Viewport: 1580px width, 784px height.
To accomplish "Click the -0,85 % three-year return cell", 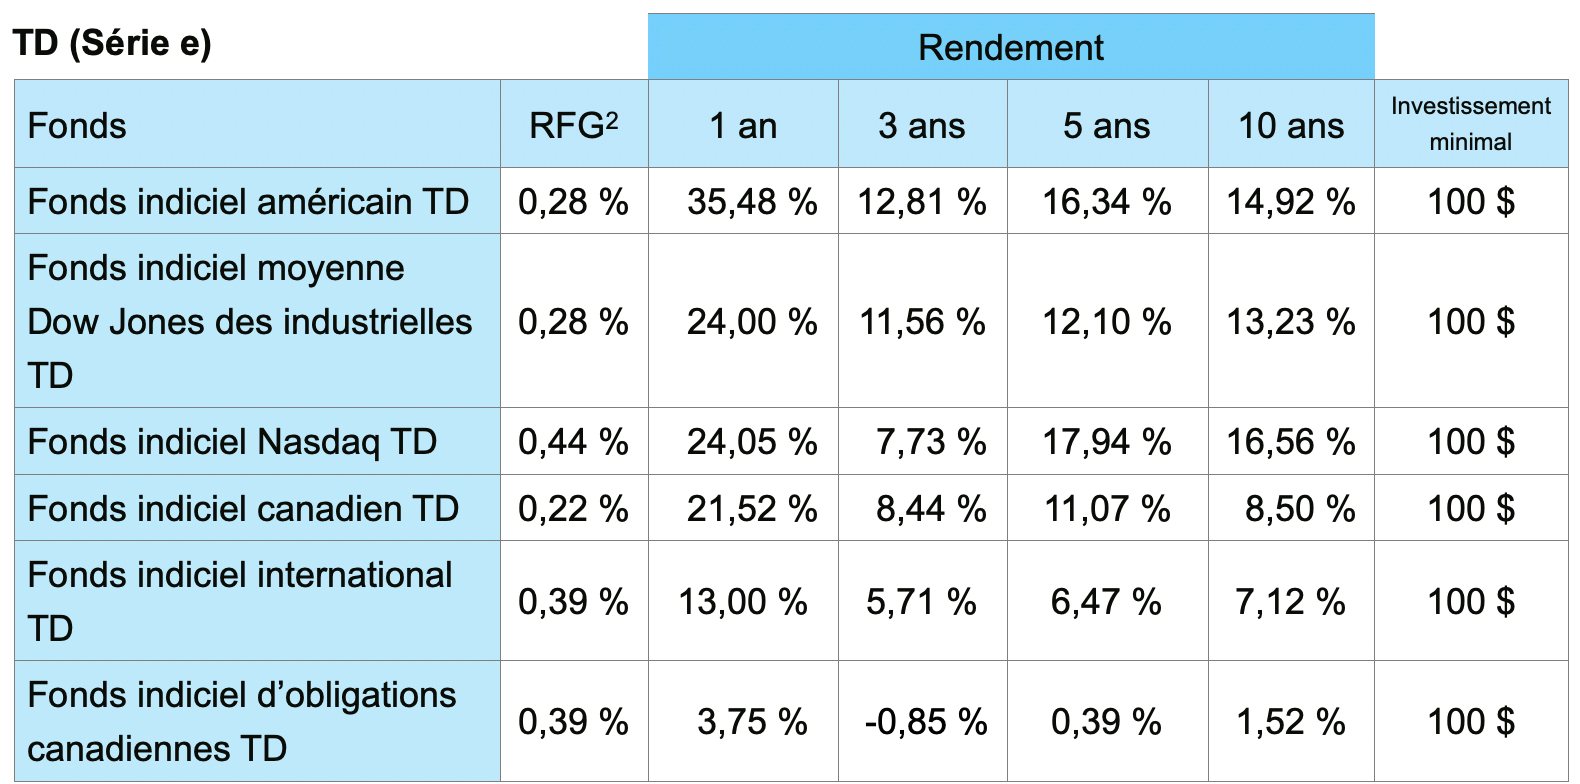I will (925, 722).
